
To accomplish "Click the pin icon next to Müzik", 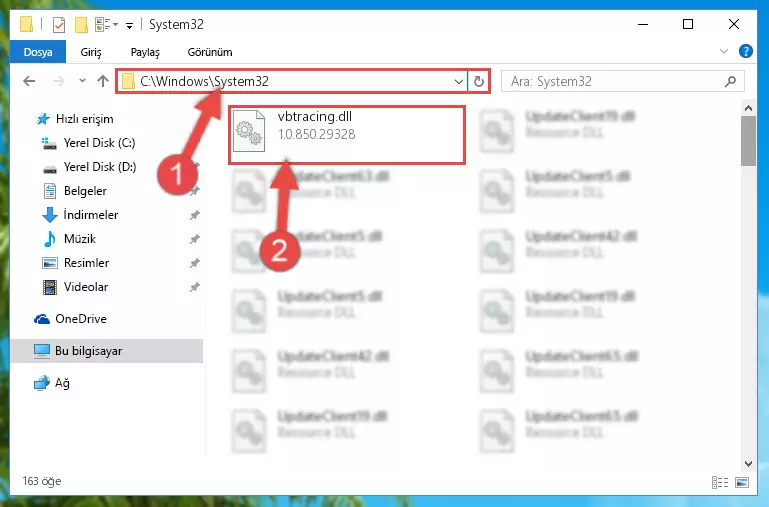I will [195, 239].
